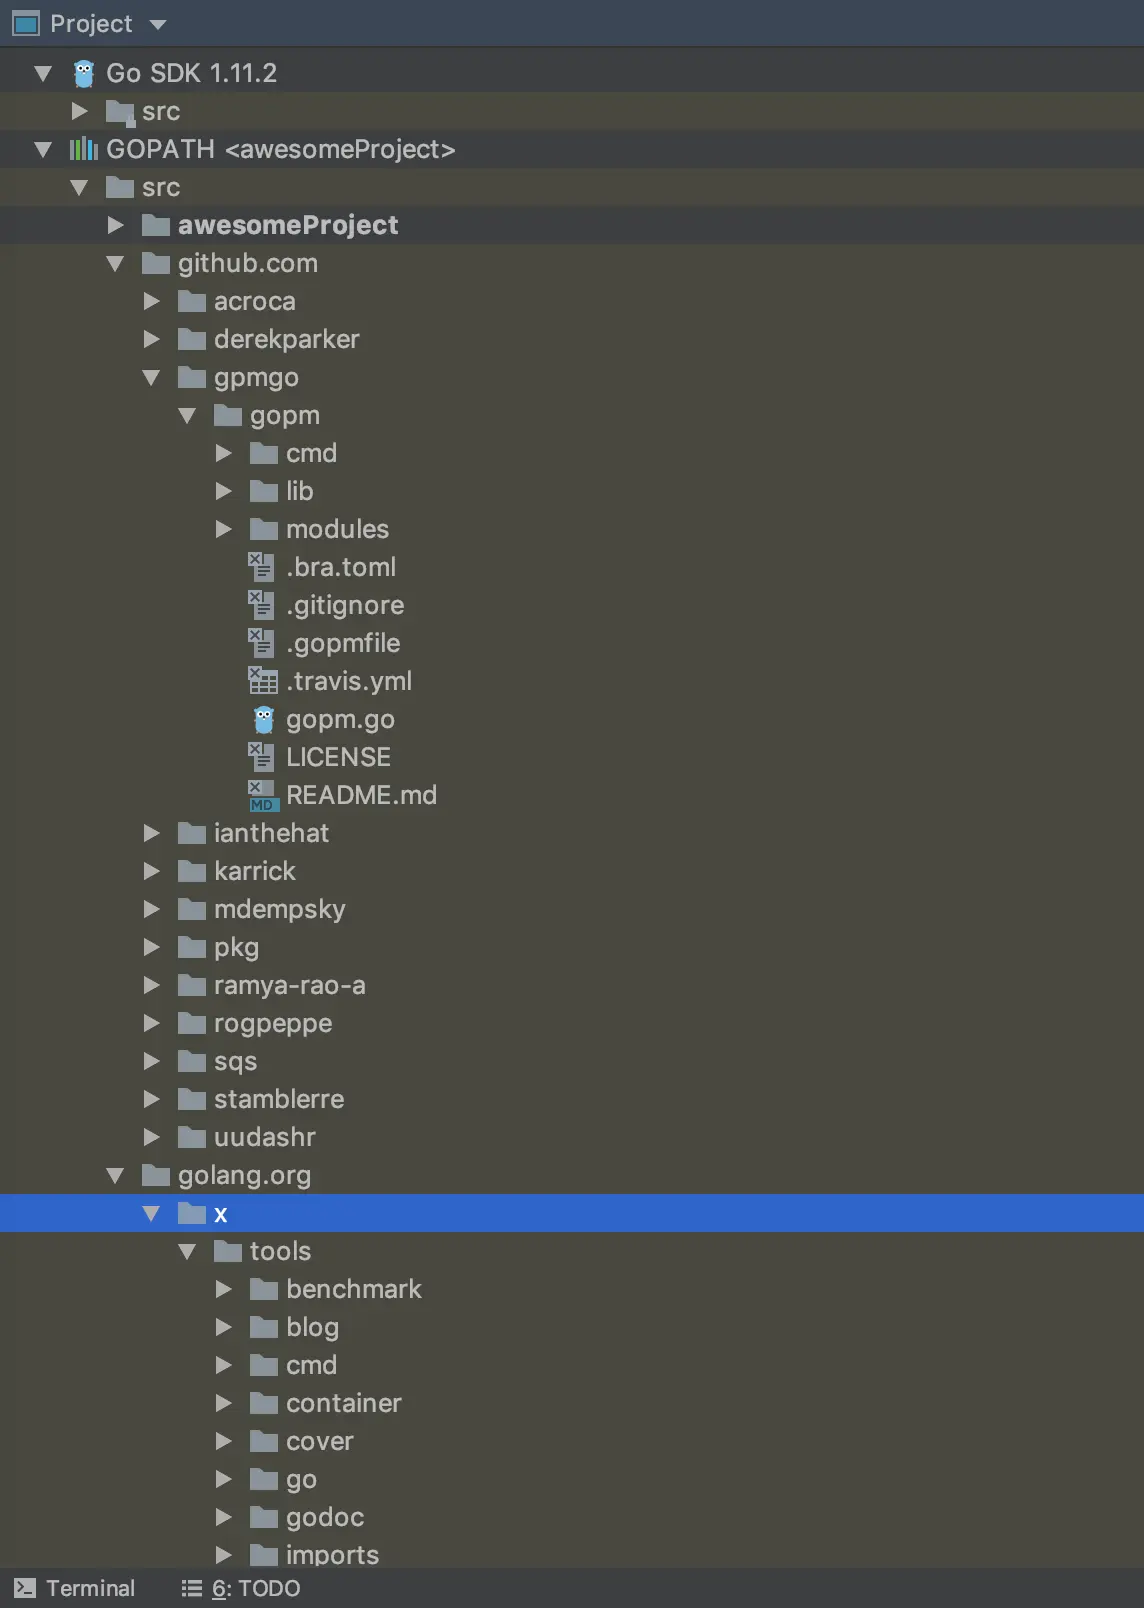
Task: Select the .travis.yml file name
Action: pyautogui.click(x=349, y=682)
